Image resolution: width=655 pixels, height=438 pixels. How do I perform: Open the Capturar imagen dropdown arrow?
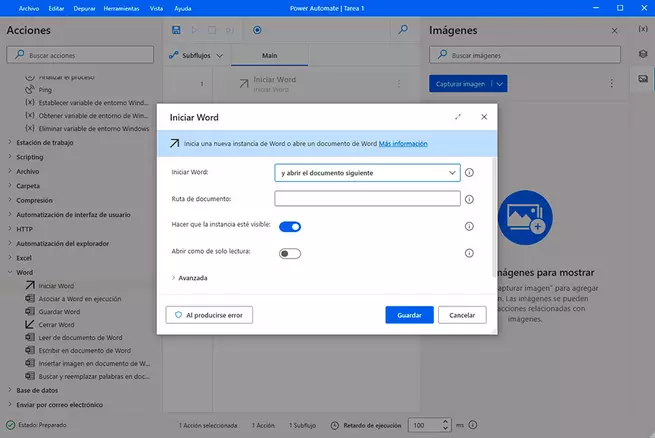pos(500,84)
